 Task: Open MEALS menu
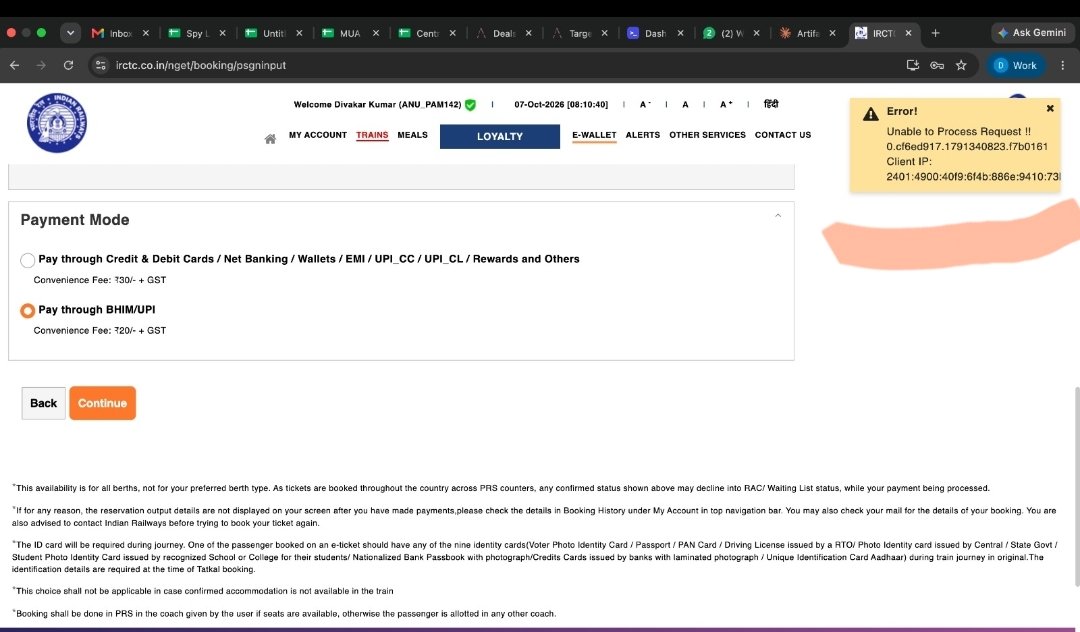(413, 135)
